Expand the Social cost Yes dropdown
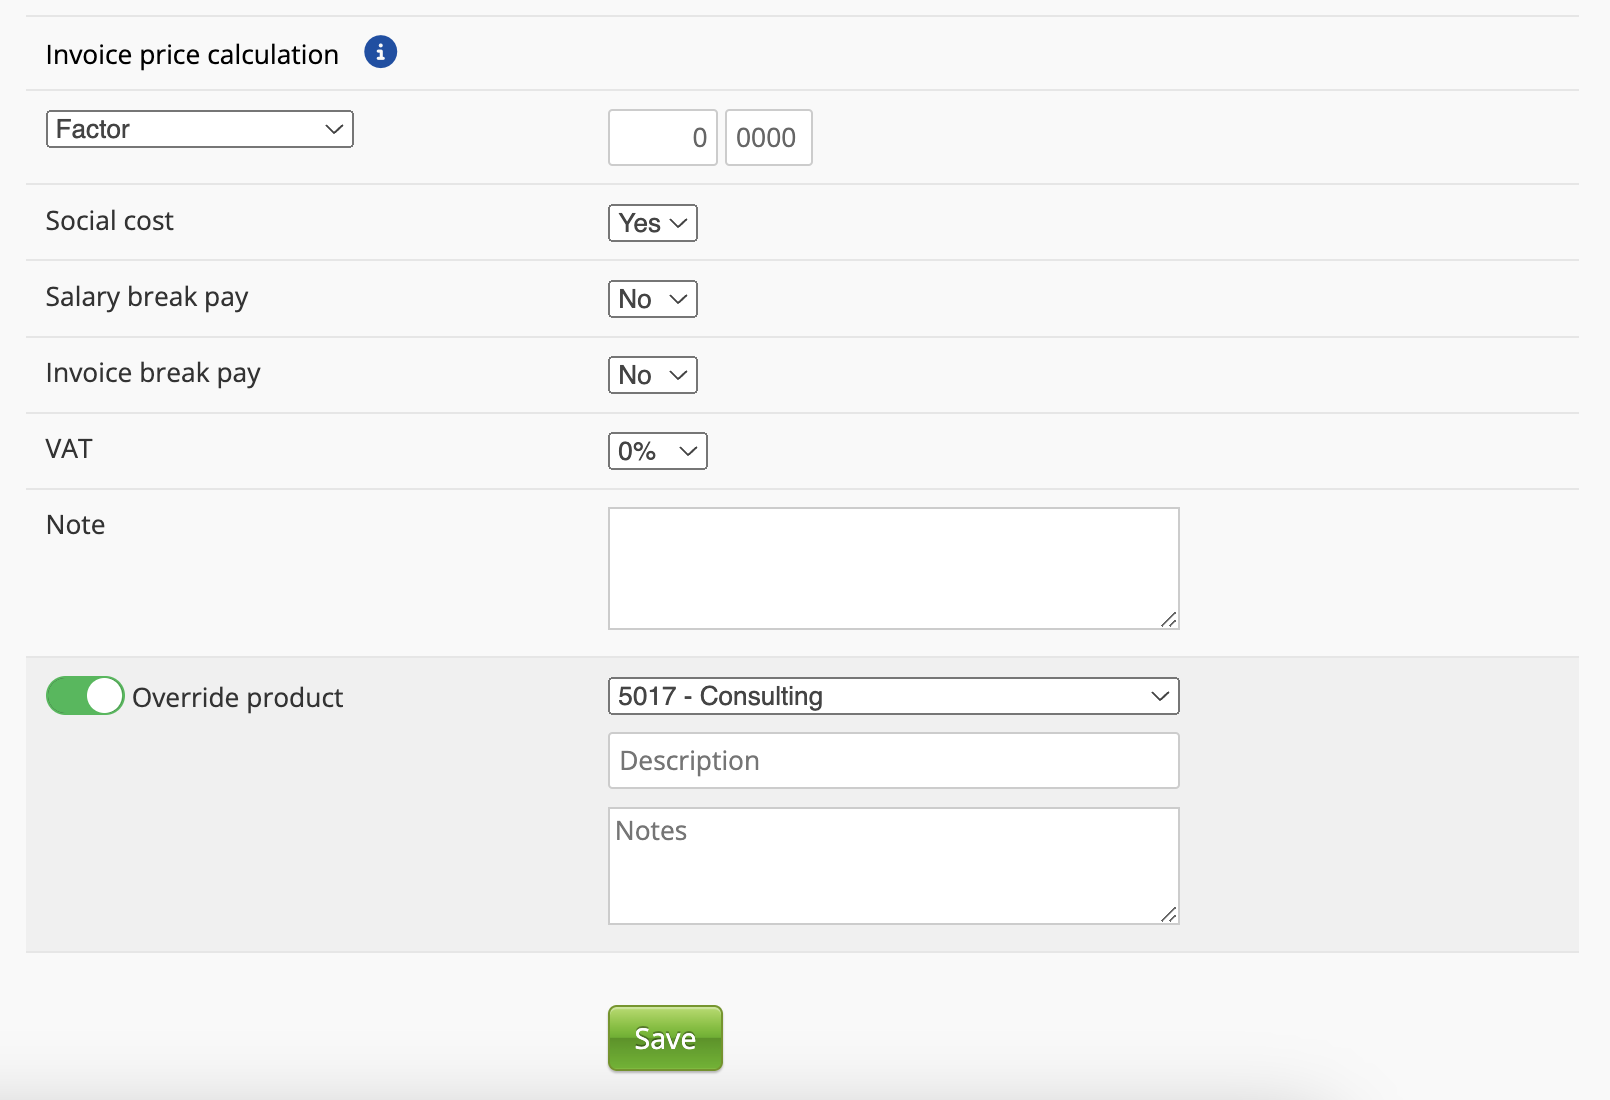This screenshot has width=1610, height=1100. tap(652, 223)
